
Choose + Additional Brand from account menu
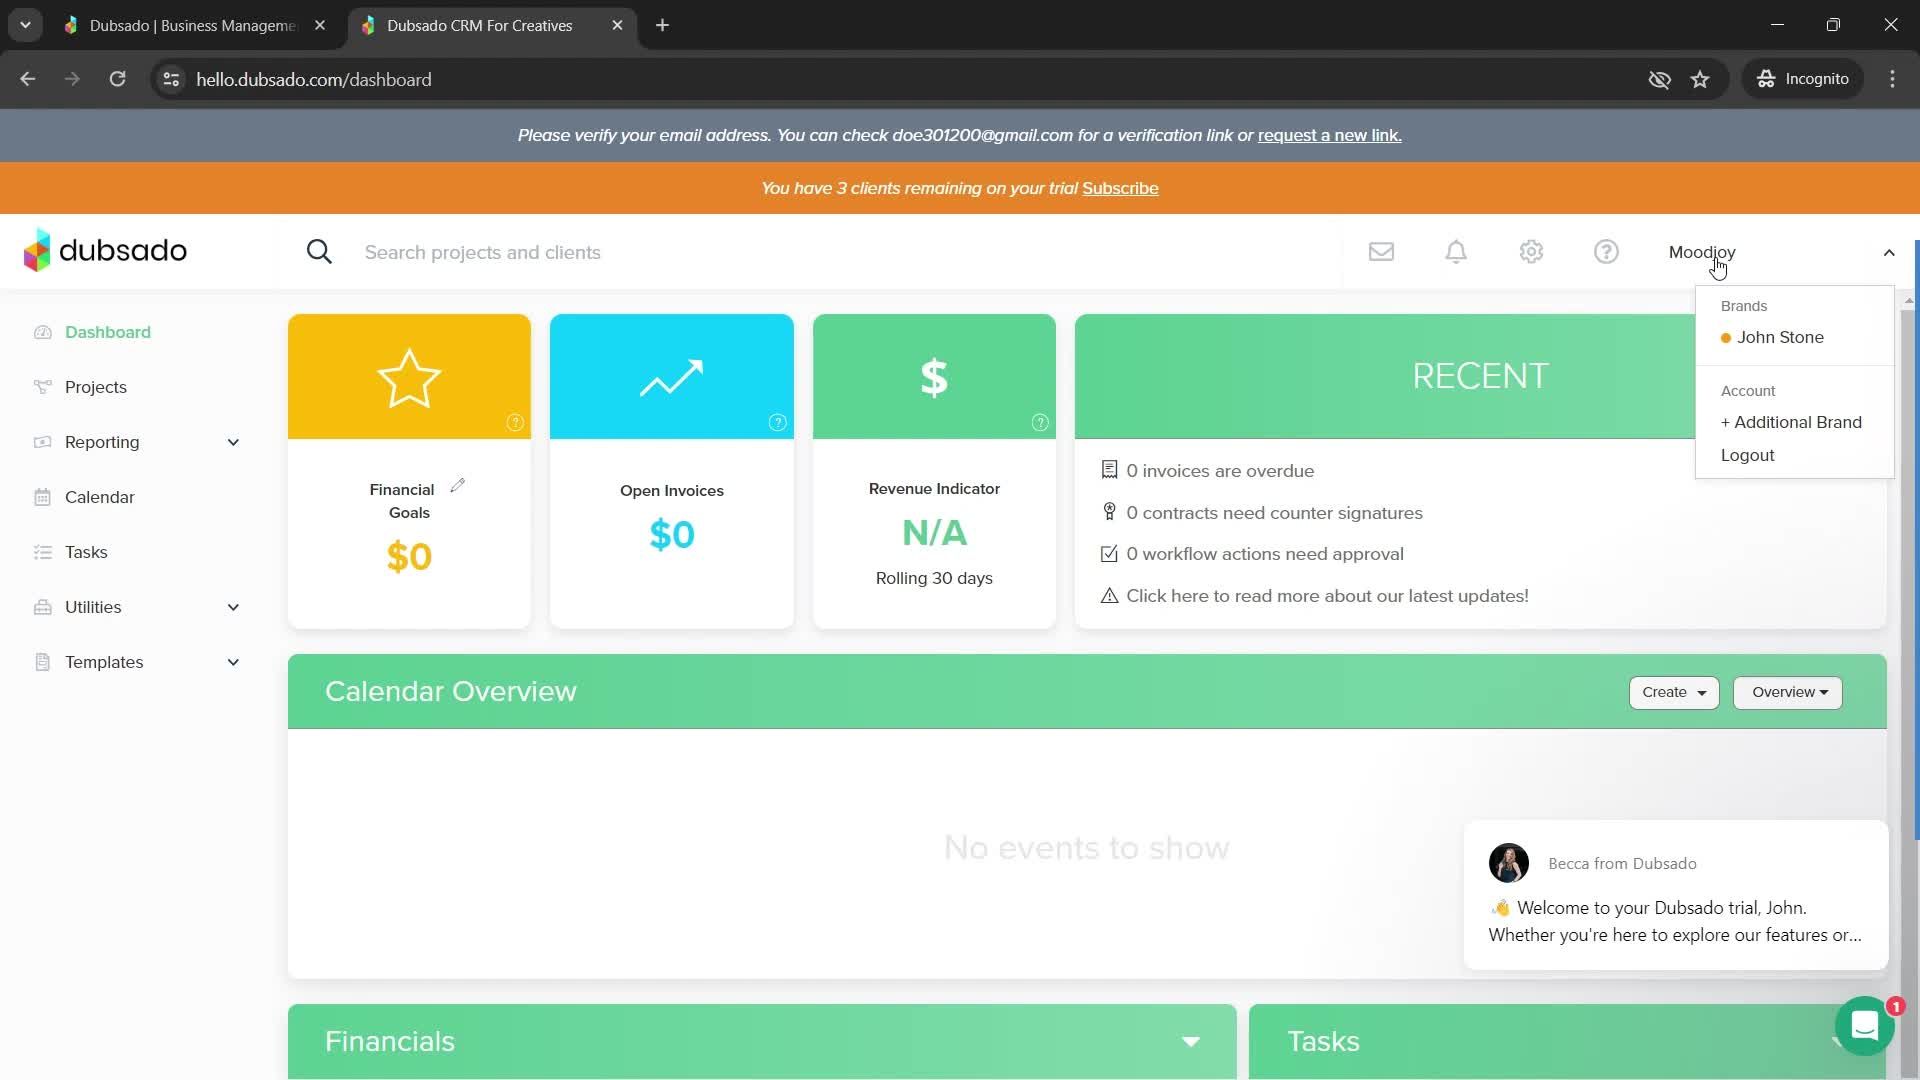point(1791,422)
